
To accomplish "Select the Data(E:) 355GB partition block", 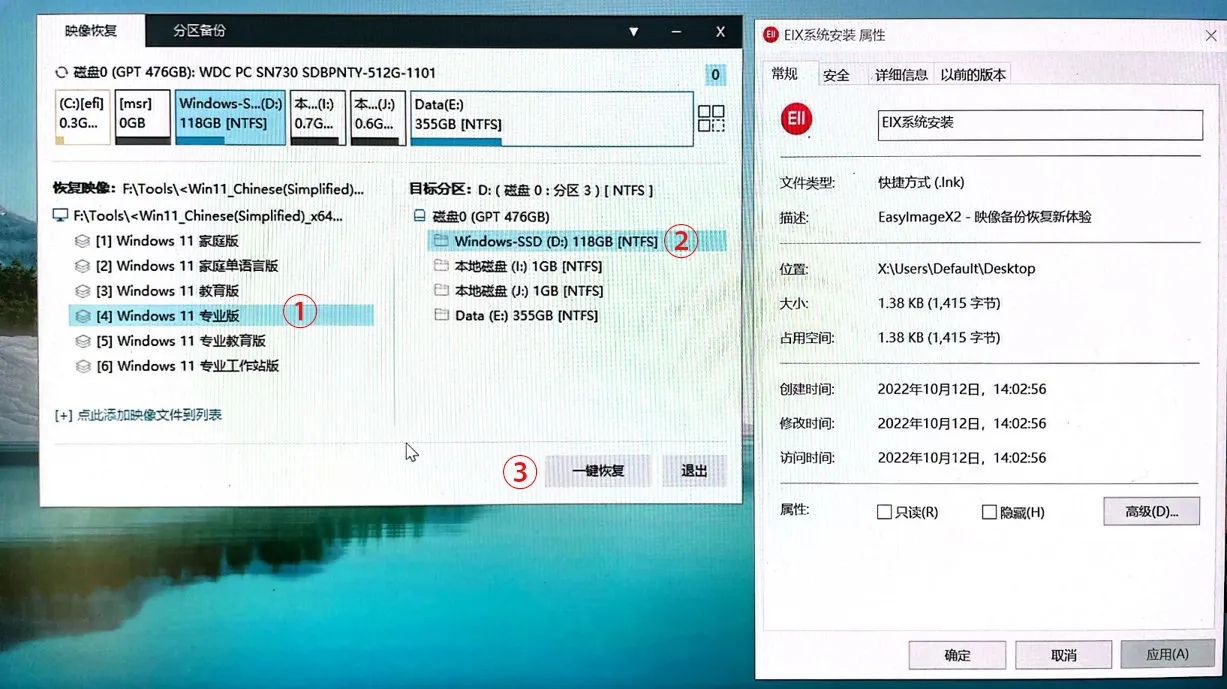I will pos(552,117).
